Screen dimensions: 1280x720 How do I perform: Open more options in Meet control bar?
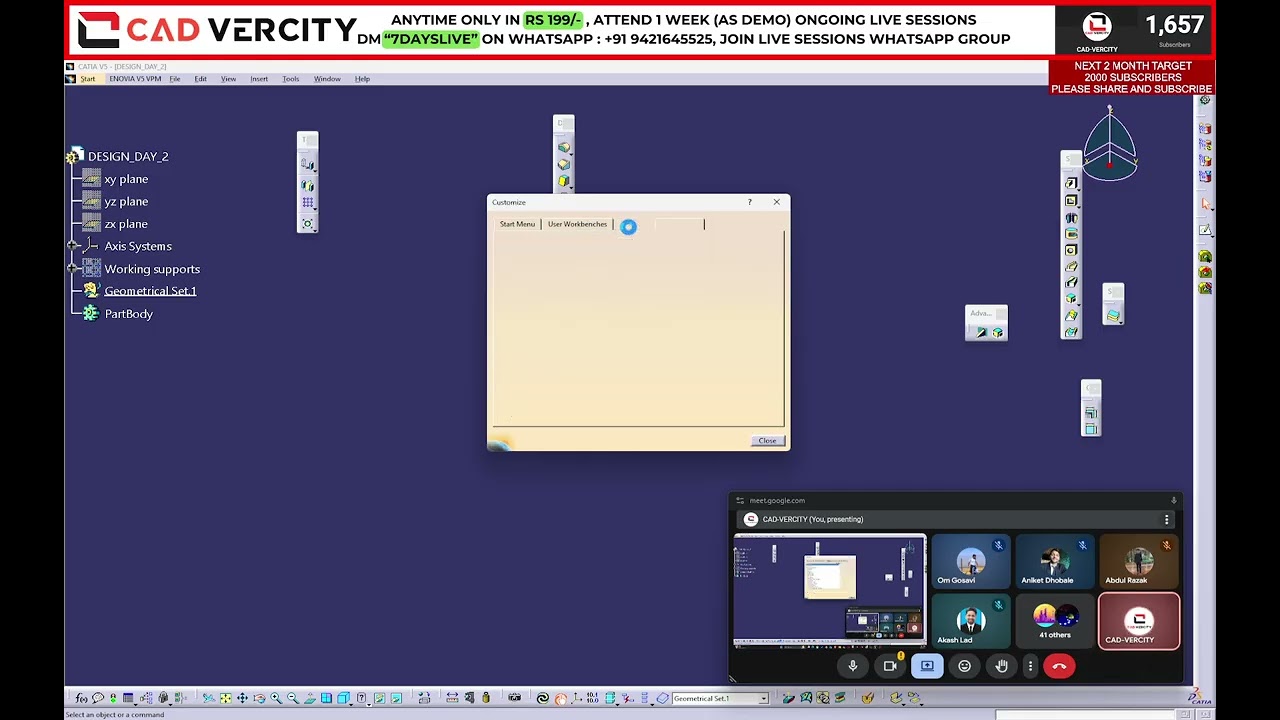(1030, 666)
